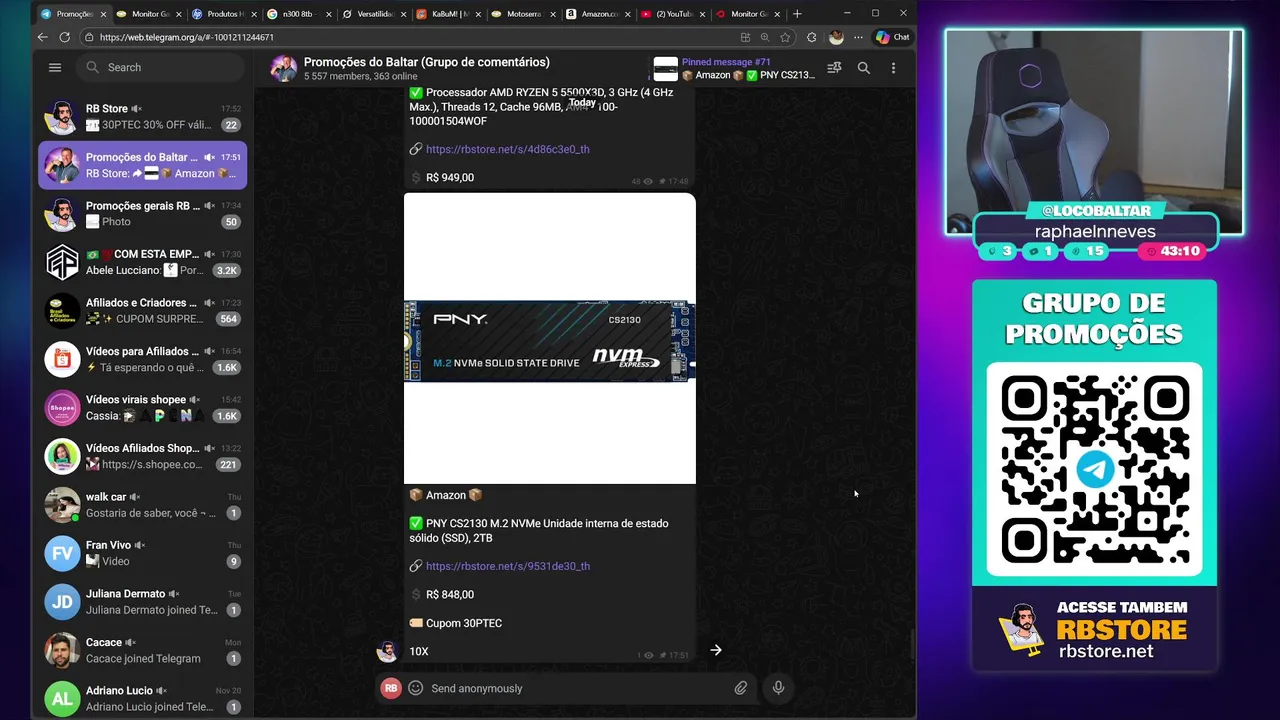Switch to the Motoserra browser tab

[521, 14]
